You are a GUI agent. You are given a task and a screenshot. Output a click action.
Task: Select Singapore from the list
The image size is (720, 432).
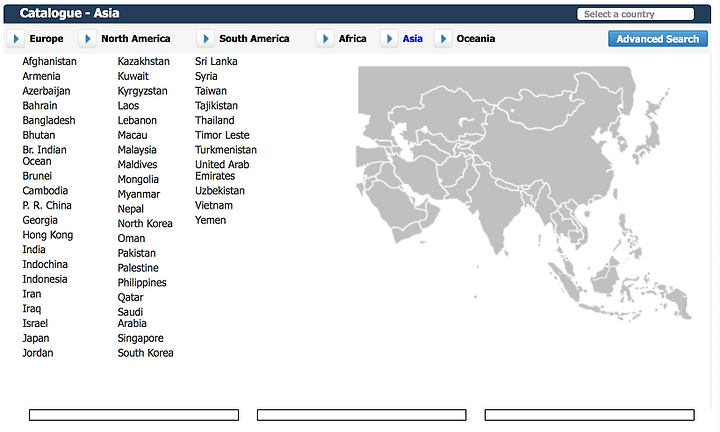tap(141, 338)
